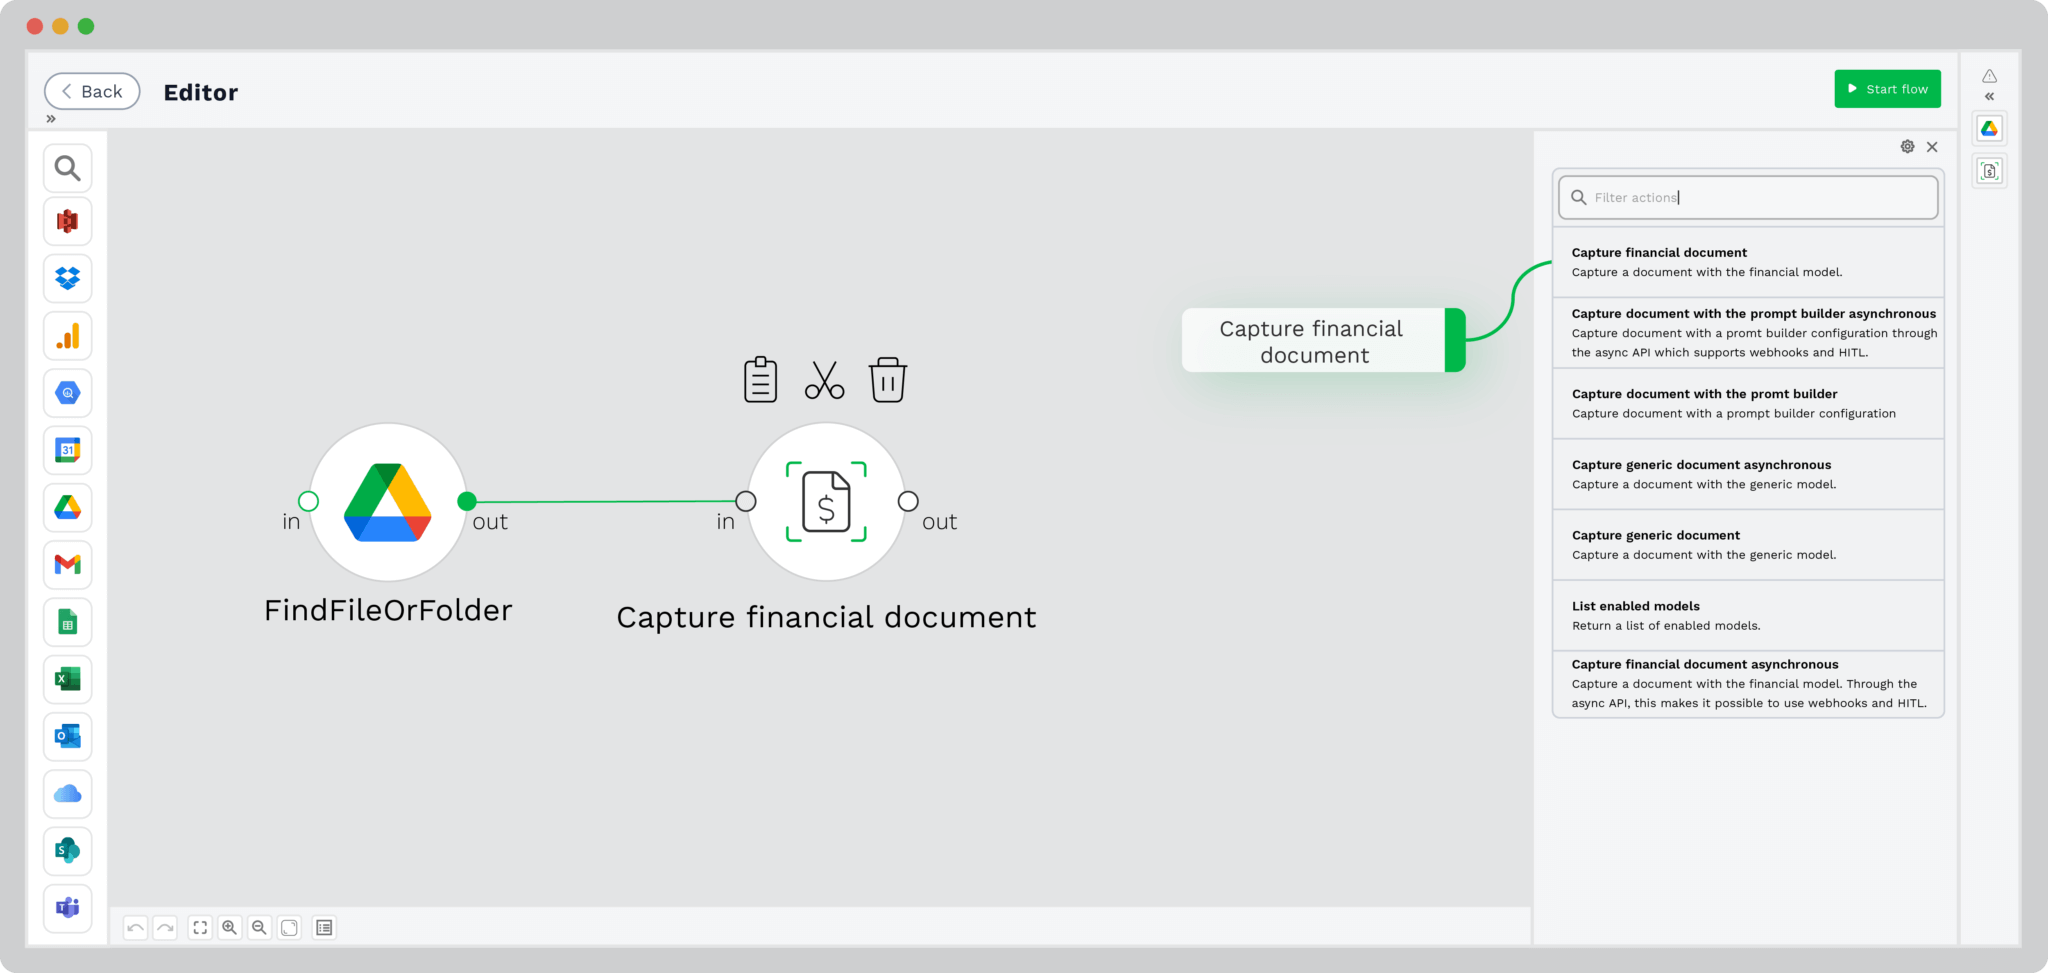Viewport: 2048px width, 973px height.
Task: Delete the node using the trash icon
Action: point(888,378)
